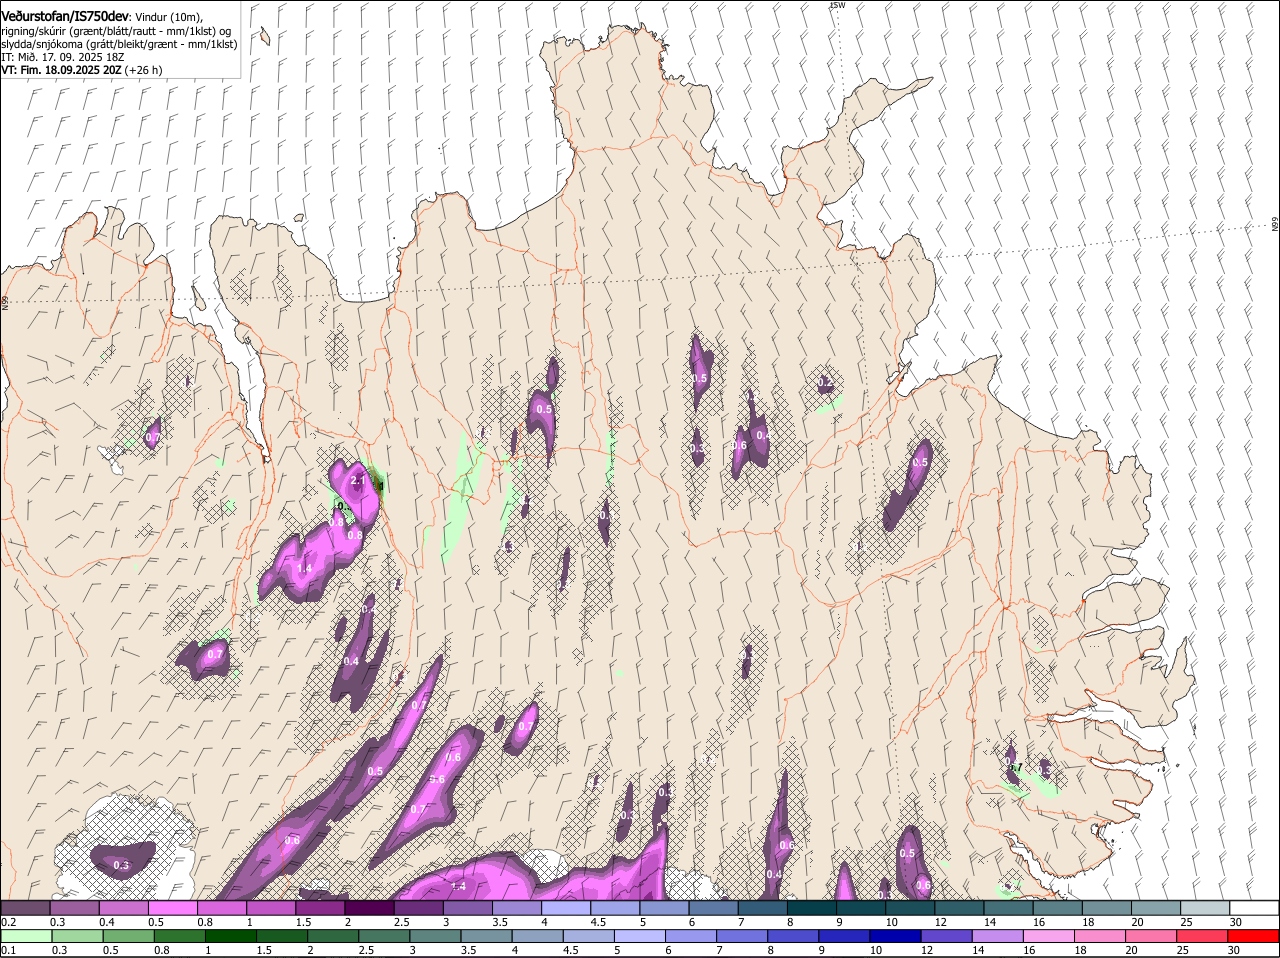Click the bright pink 0.5 swatch in upper legend row

[172, 908]
